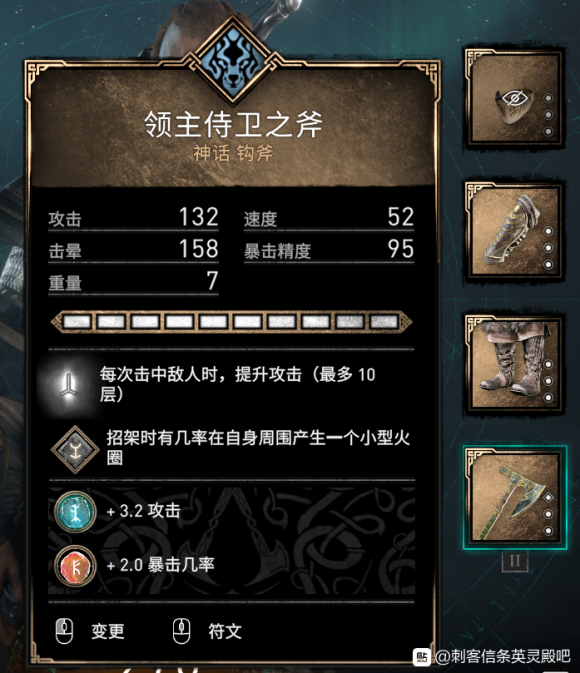Click the diamond rune icon beside 招架时 perk
The width and height of the screenshot is (580, 673).
[76, 450]
